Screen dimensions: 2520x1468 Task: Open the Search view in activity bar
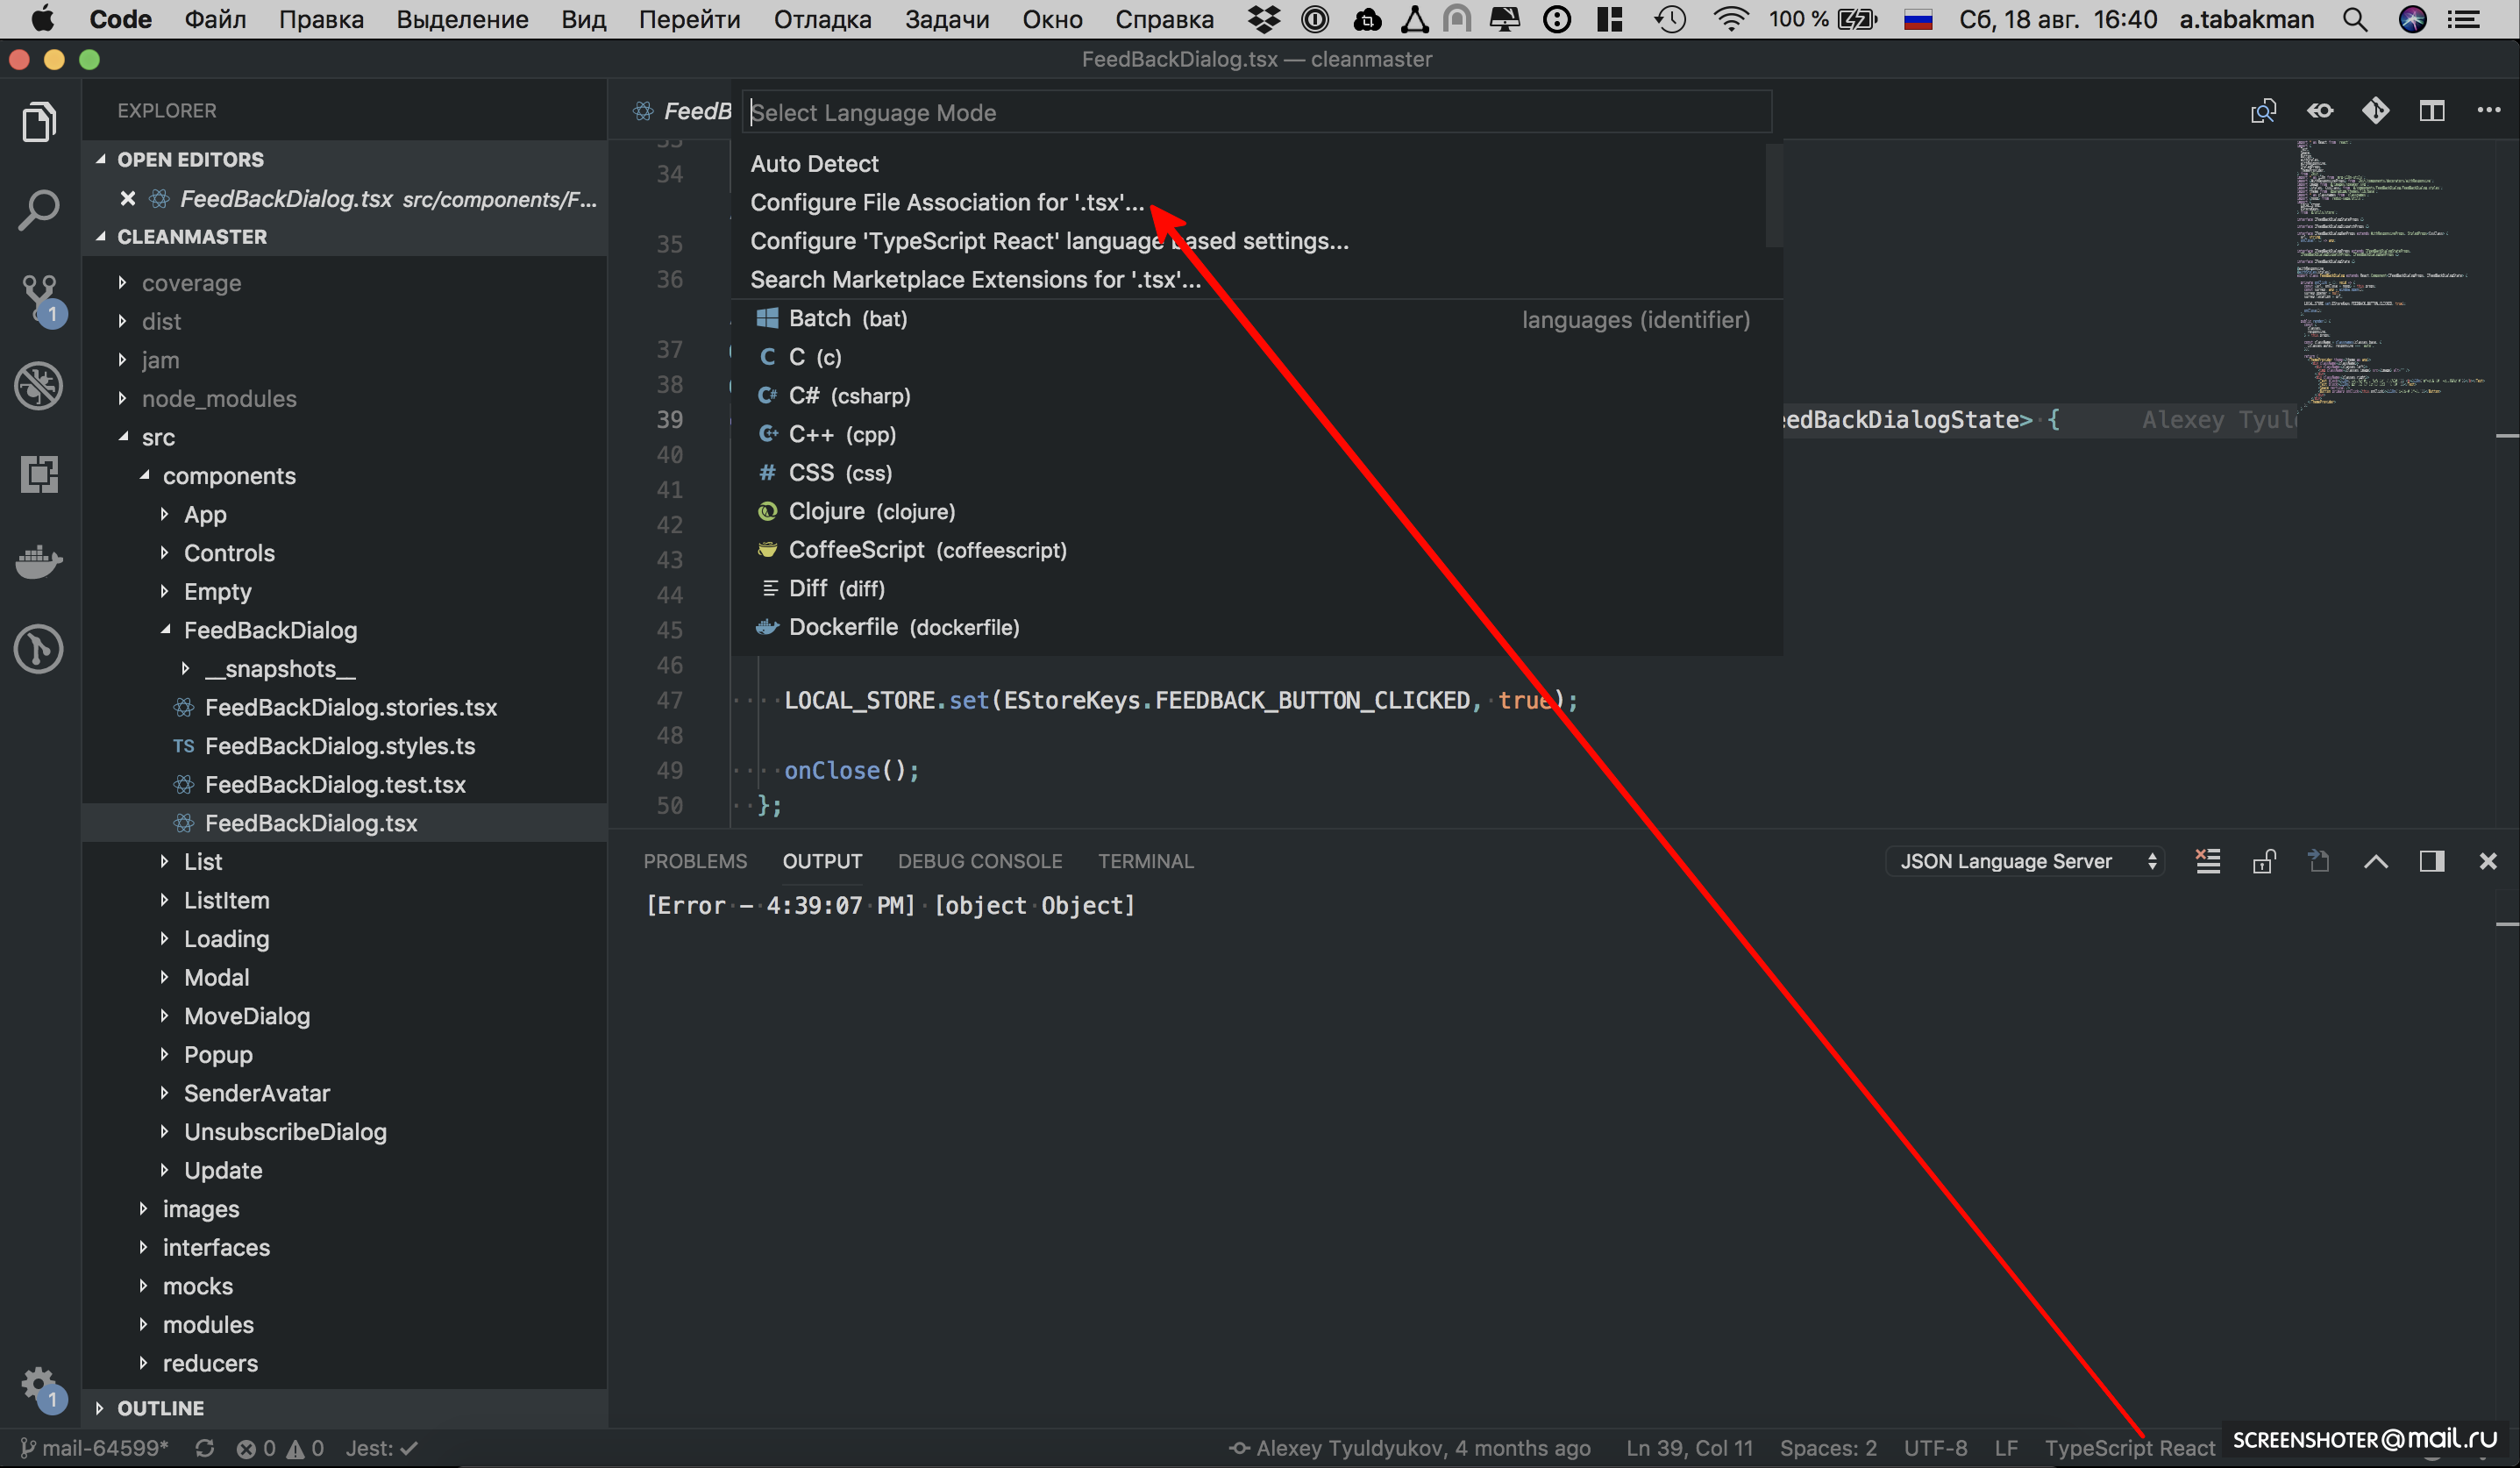click(39, 209)
